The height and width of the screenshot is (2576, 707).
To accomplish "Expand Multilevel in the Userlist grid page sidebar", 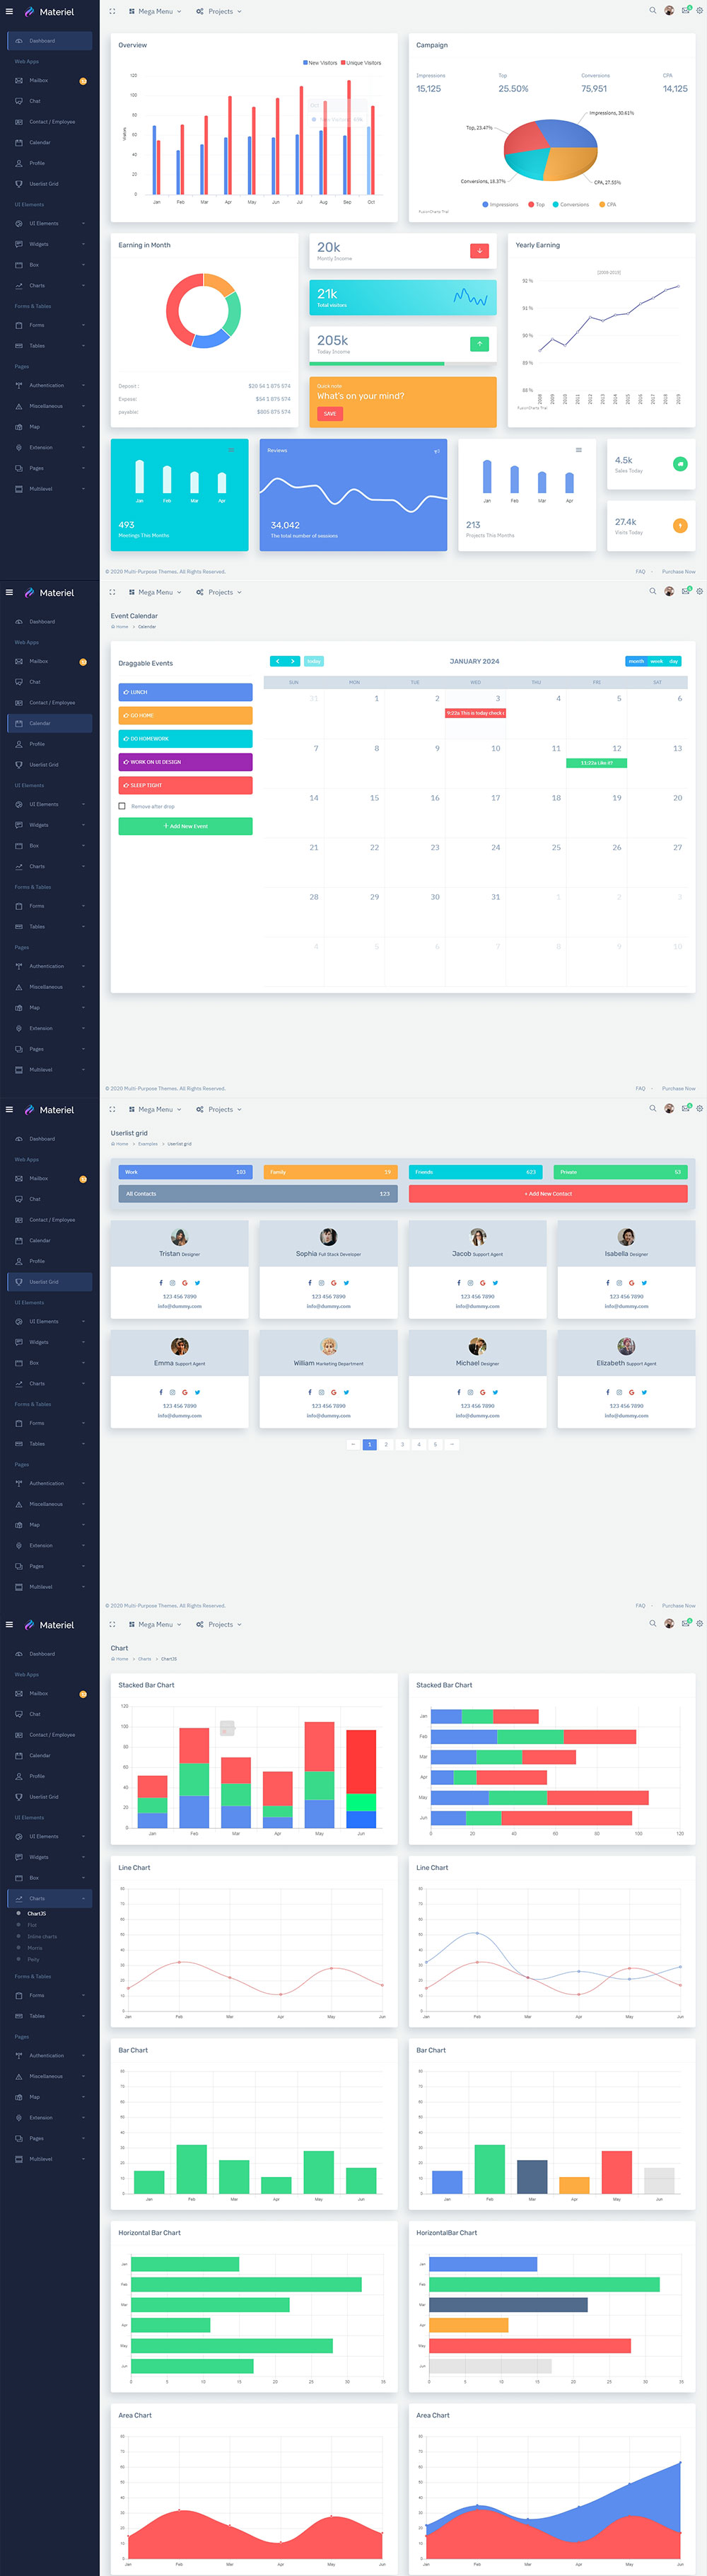I will 50,1587.
